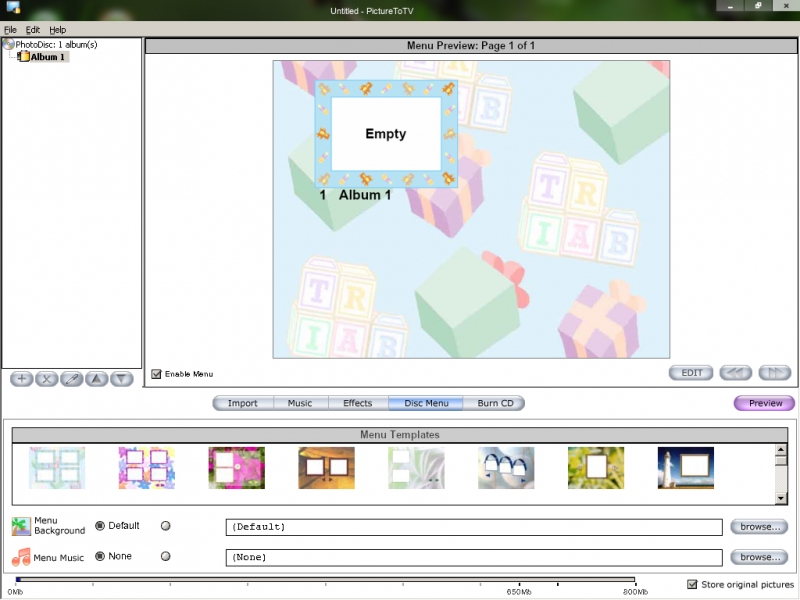This screenshot has height=600, width=800.
Task: Select the lighthouse menu template thumbnail
Action: point(686,467)
